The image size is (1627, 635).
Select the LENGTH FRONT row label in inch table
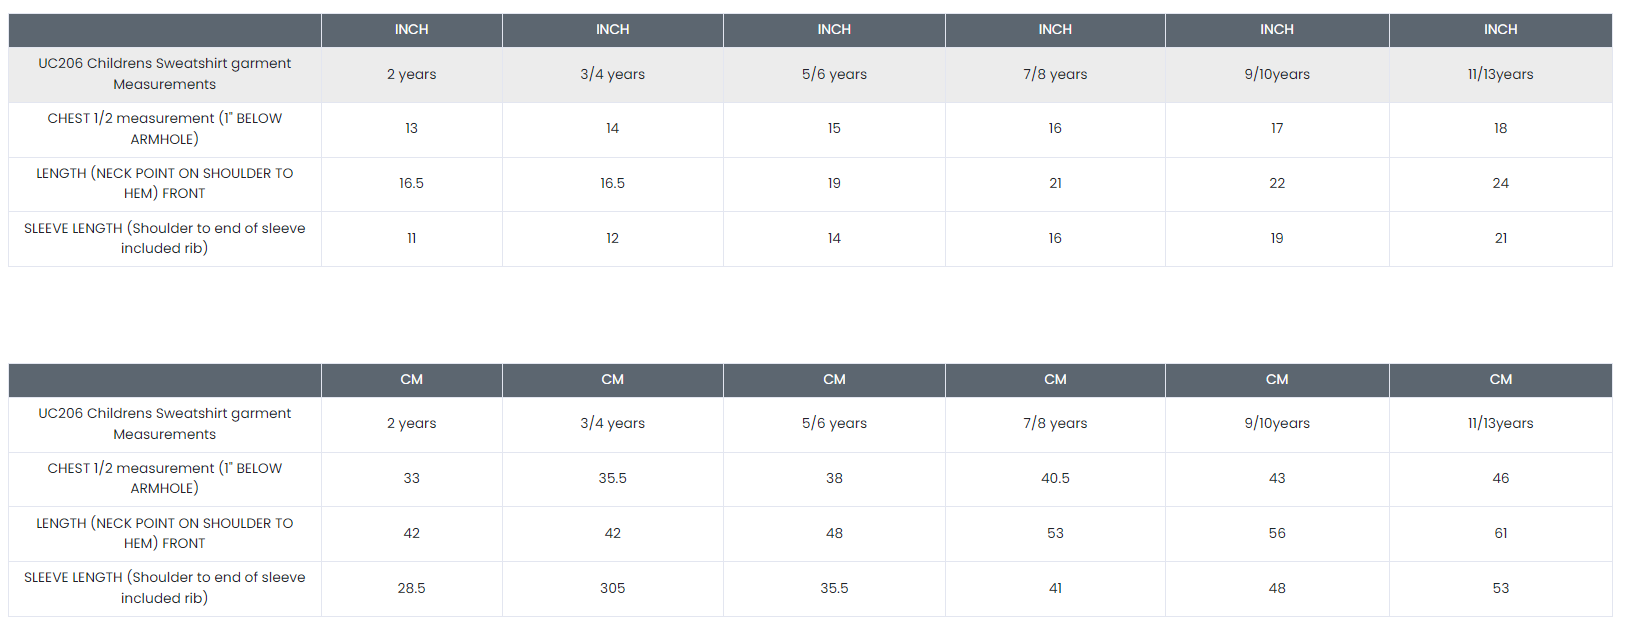click(x=165, y=183)
